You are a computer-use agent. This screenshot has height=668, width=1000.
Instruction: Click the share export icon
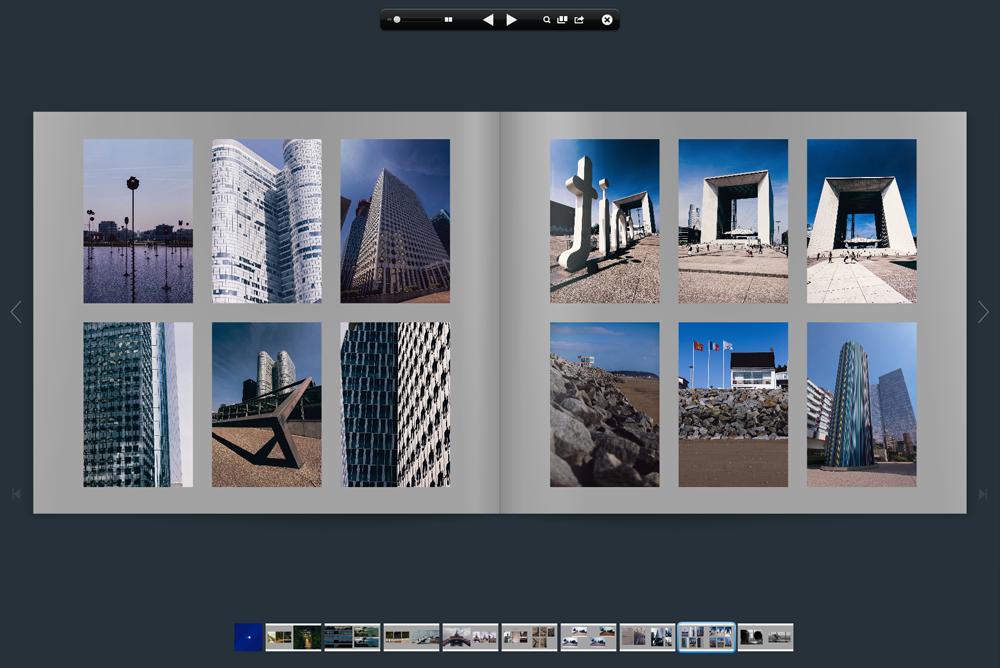[579, 20]
